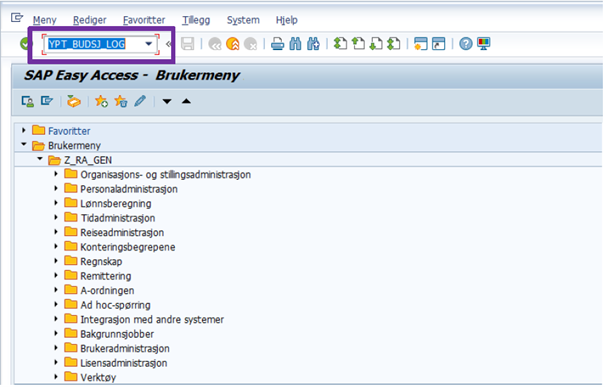Collapse the command field arrow
This screenshot has height=387, width=605.
[169, 44]
